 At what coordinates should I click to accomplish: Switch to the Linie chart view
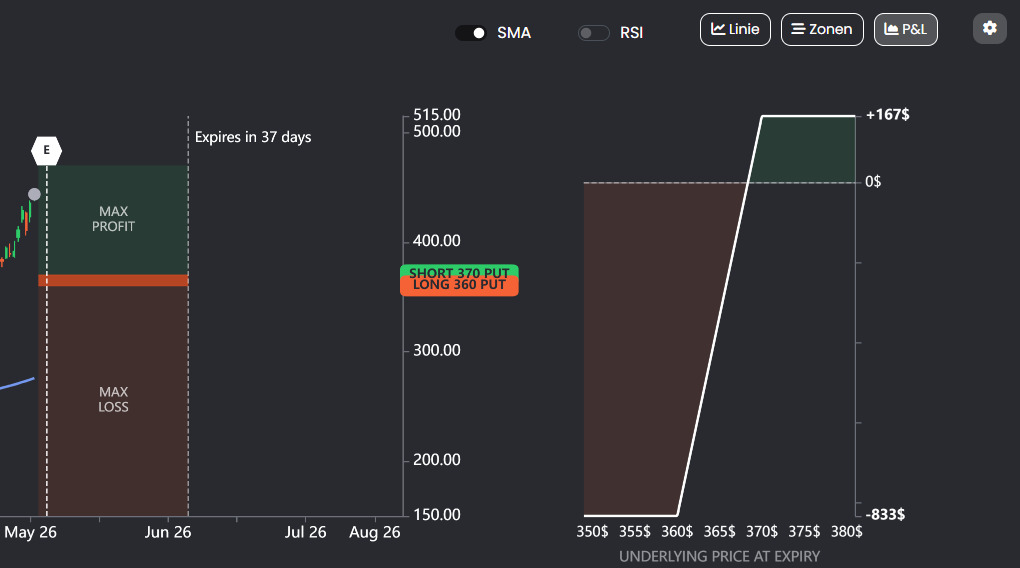pyautogui.click(x=735, y=29)
